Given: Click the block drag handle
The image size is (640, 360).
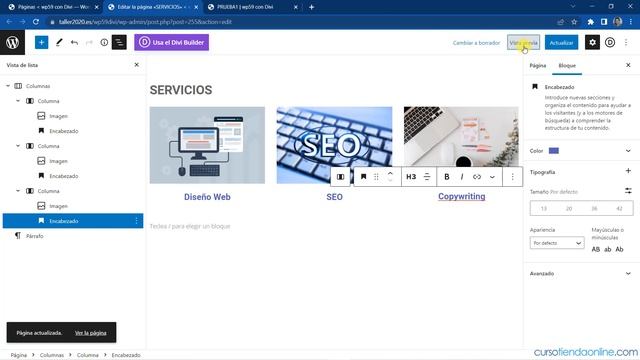Looking at the screenshot, I should pos(376,177).
